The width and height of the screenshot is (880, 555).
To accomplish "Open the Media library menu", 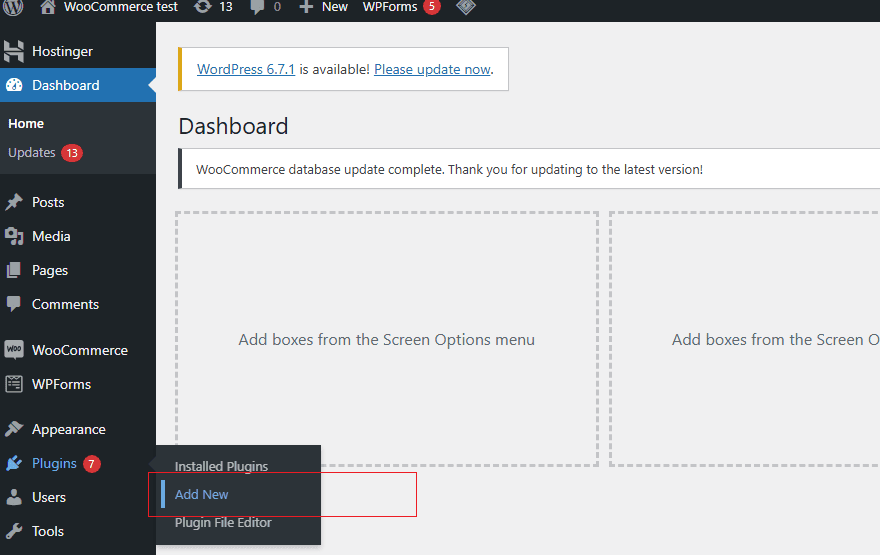I will click(50, 236).
